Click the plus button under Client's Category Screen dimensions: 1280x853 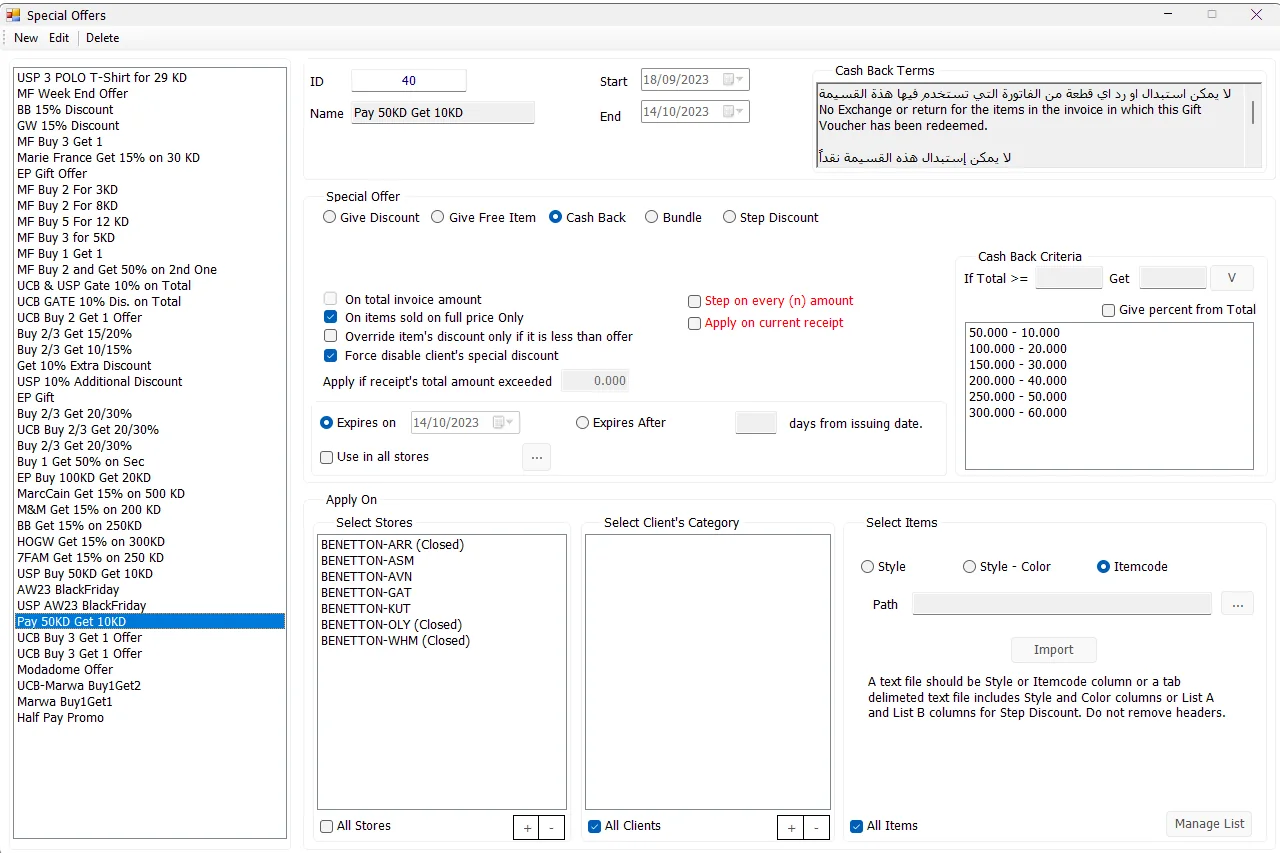click(x=790, y=828)
